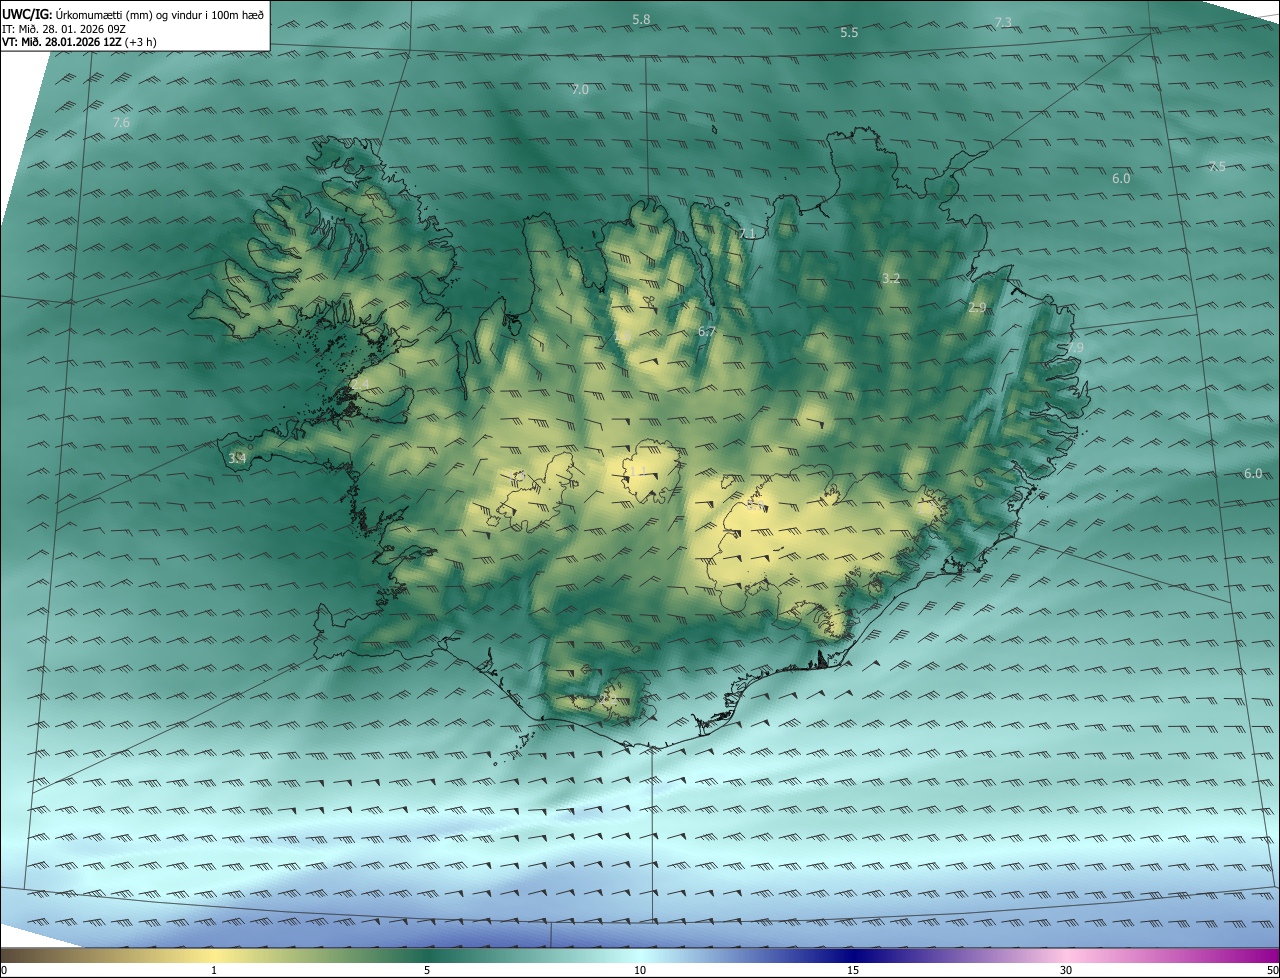Image resolution: width=1280 pixels, height=978 pixels.
Task: Click the 1 tick on the color scale
Action: (214, 971)
